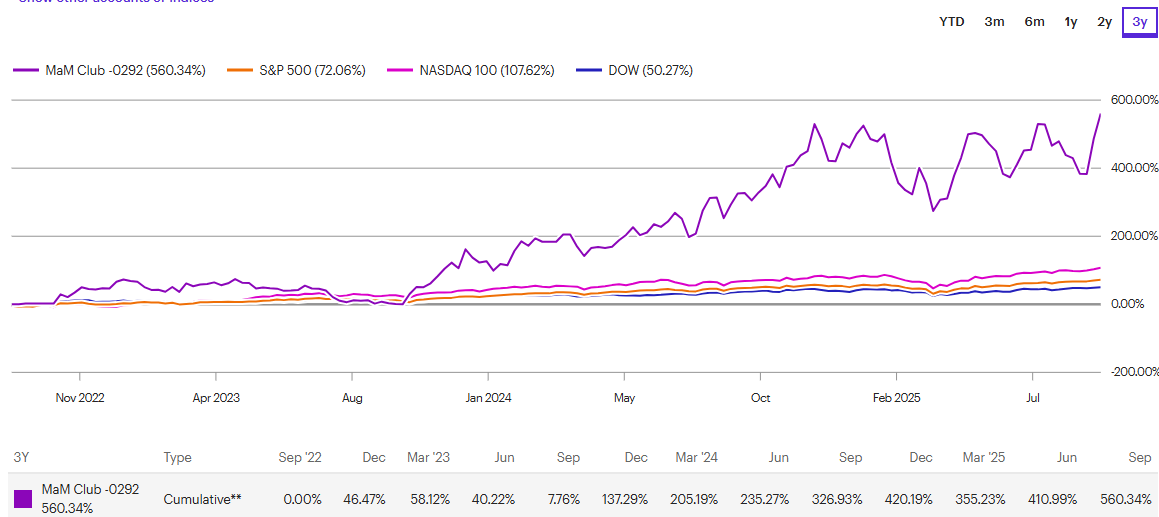
Task: Open the show other accounts or indices link
Action: [x=115, y=1]
